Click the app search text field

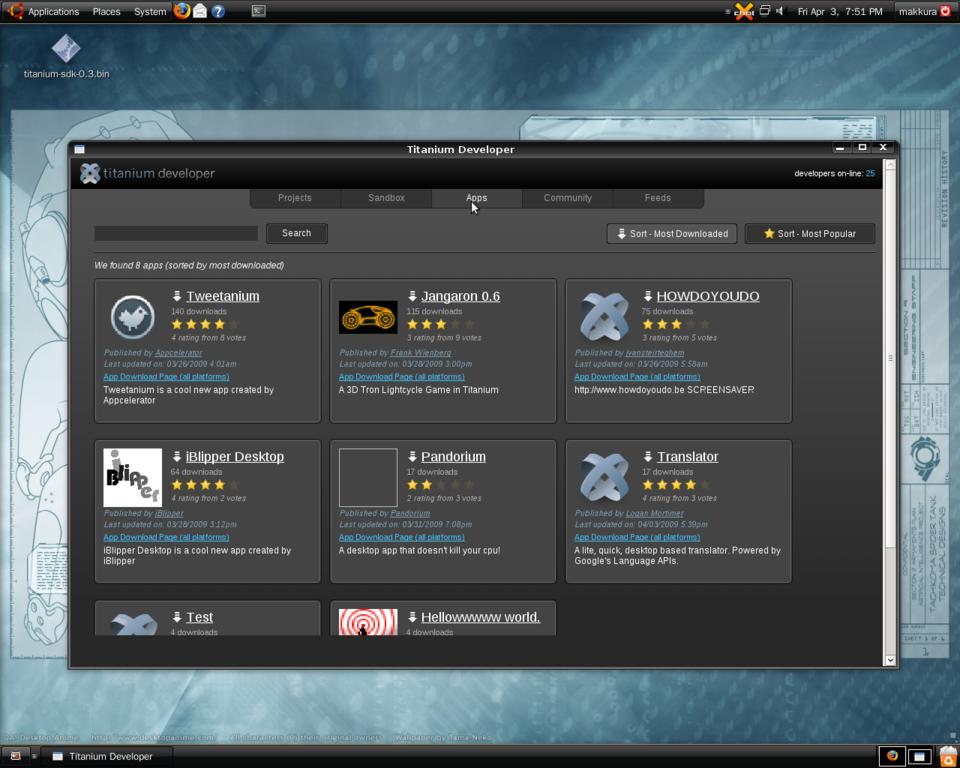pos(176,233)
